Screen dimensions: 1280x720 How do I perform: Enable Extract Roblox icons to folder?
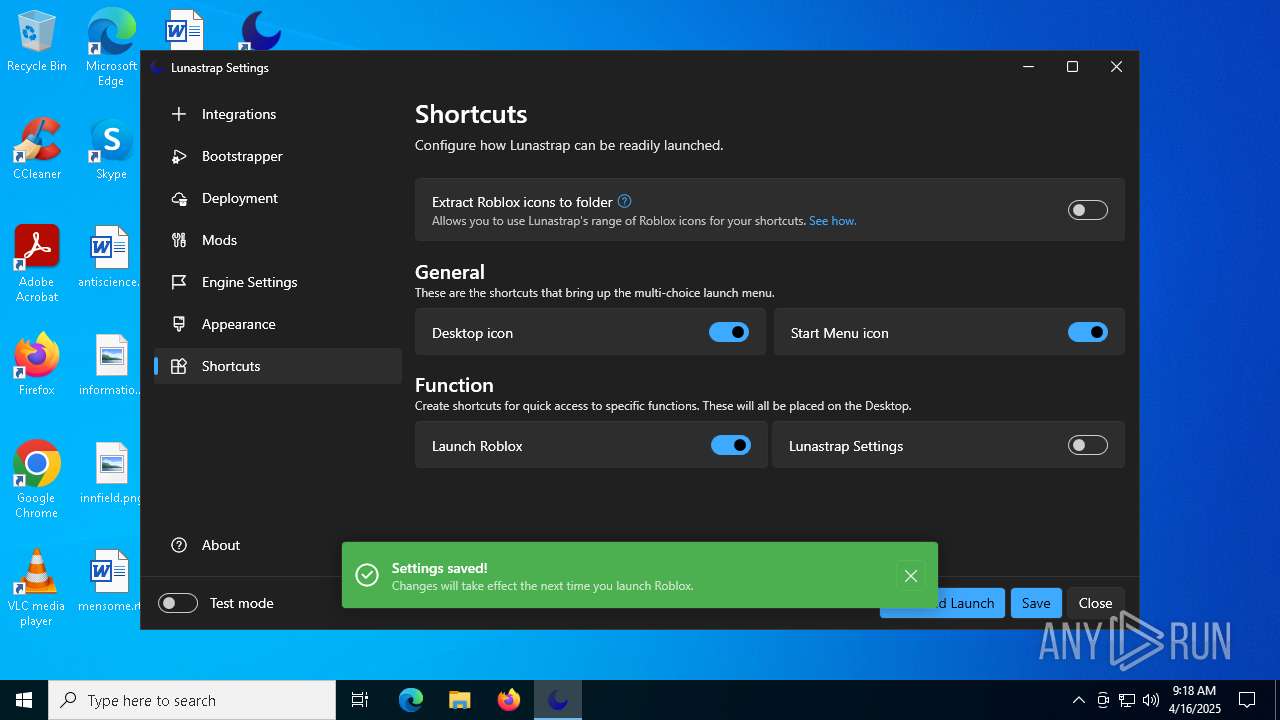[1088, 210]
